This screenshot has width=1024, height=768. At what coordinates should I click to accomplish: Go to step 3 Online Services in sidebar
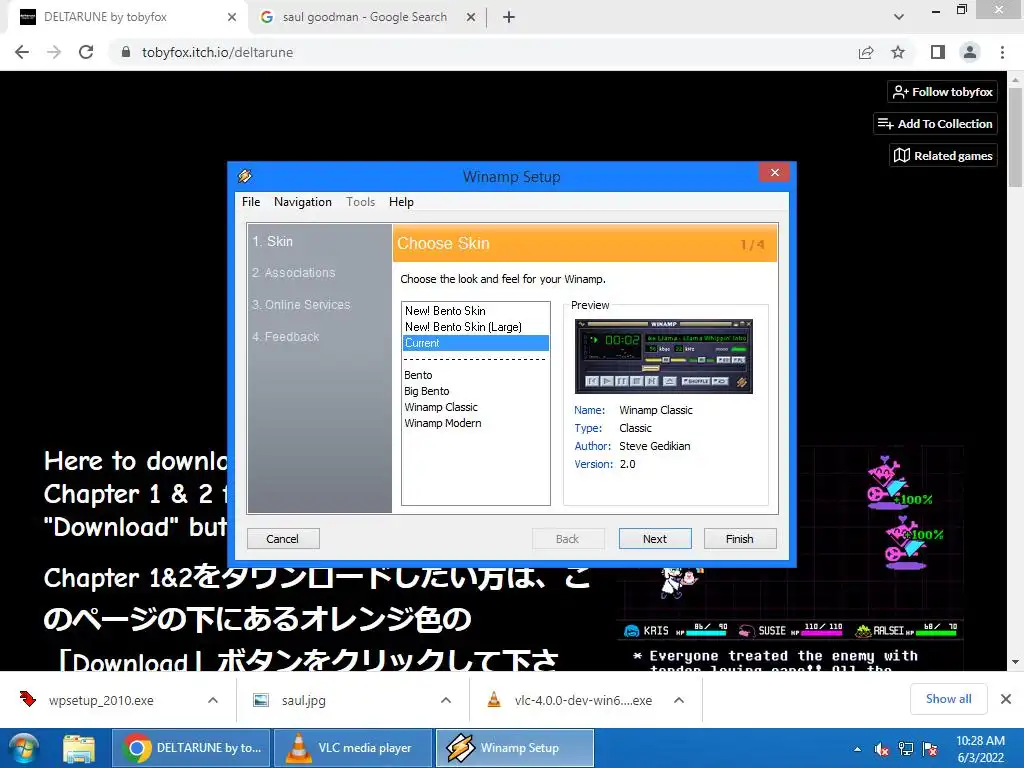pos(301,305)
